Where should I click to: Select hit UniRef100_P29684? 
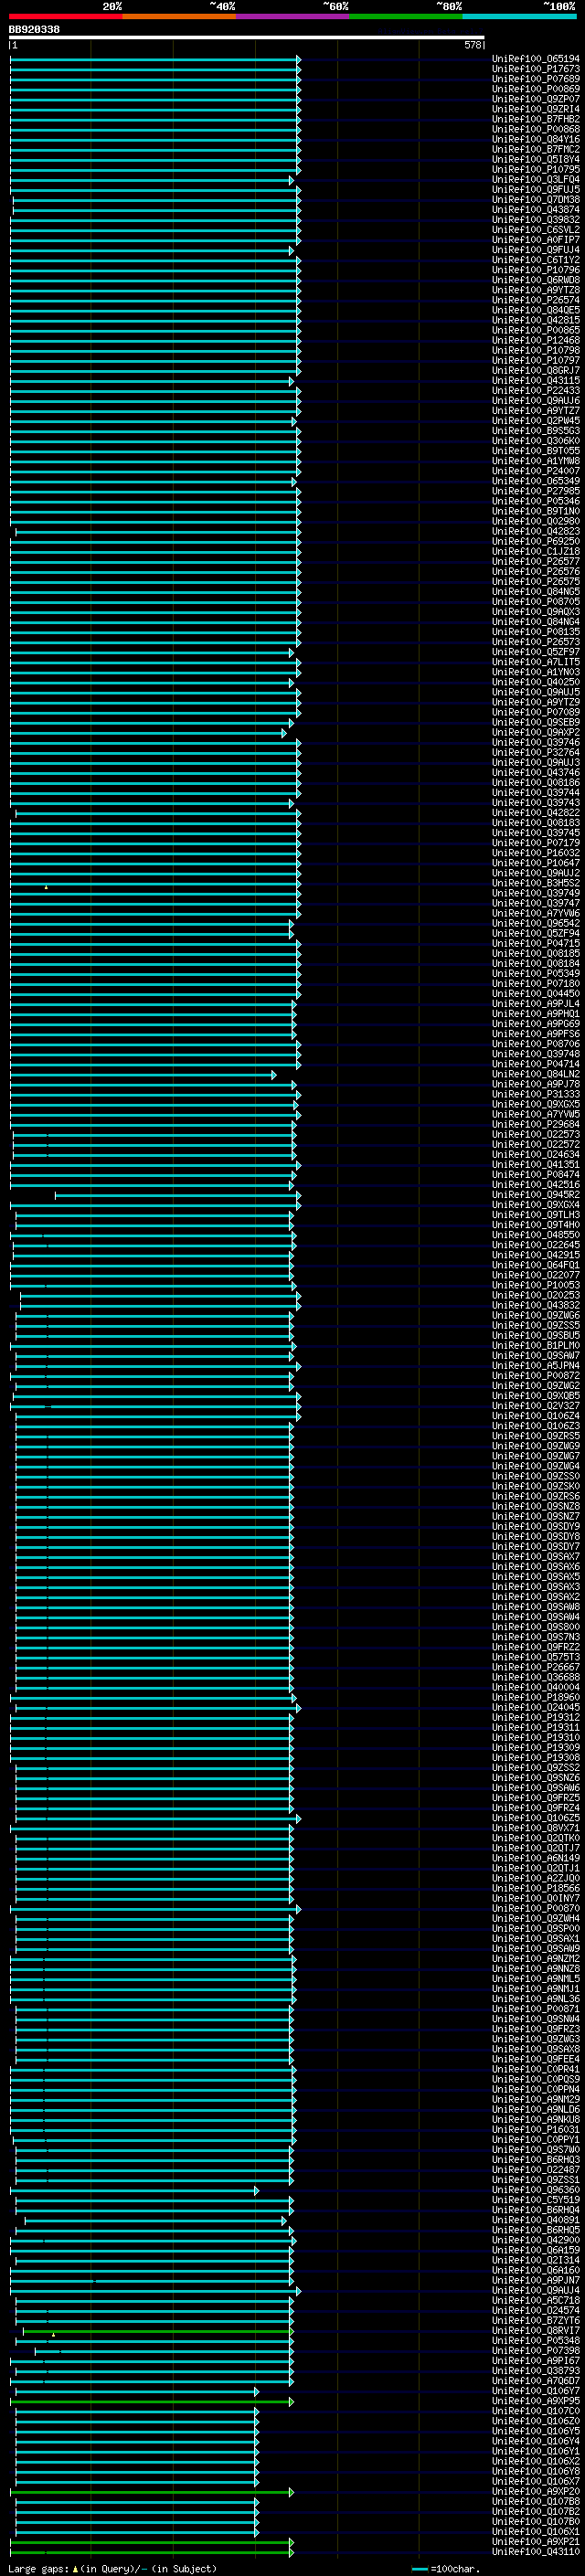536,1124
